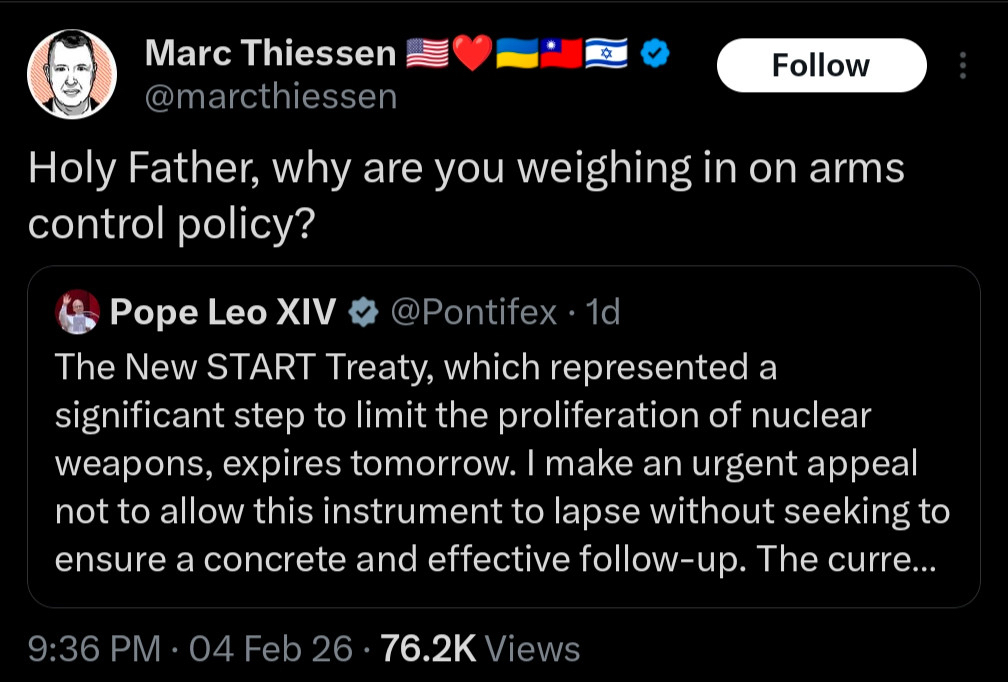Click the Israel flag emoji
Screen dimensions: 1008x682
(607, 54)
